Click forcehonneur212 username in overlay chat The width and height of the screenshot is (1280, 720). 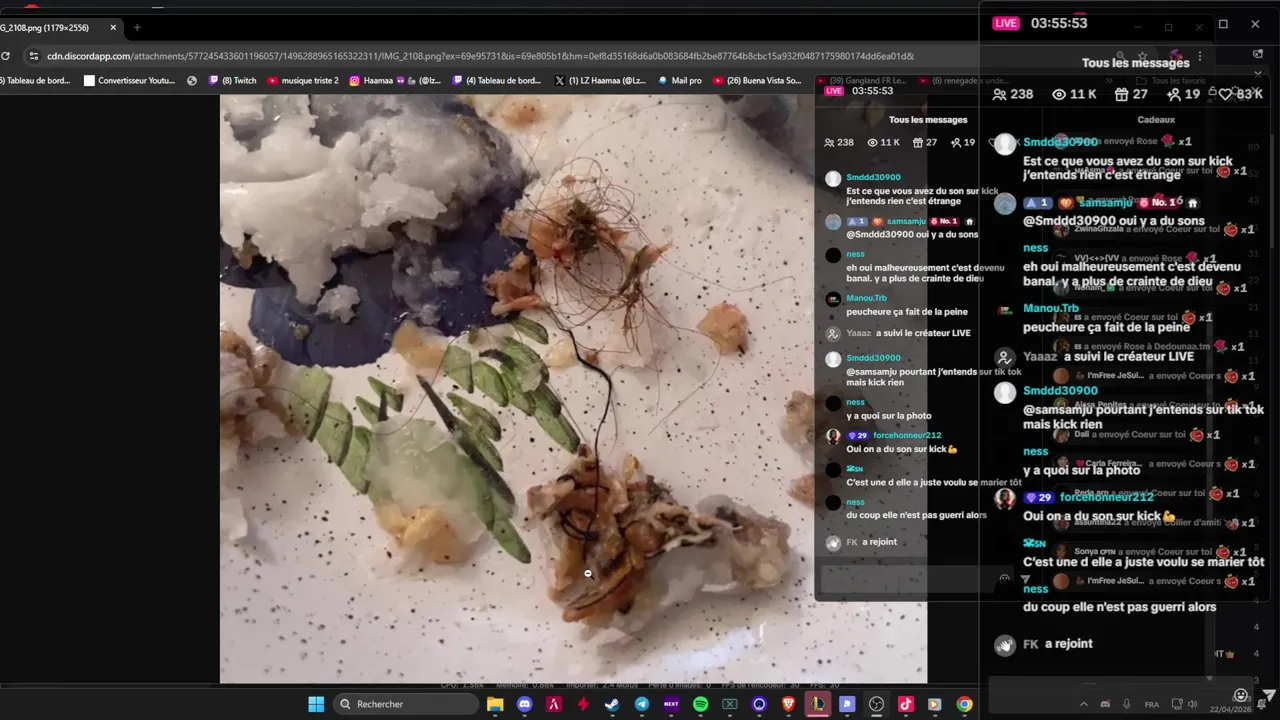[1107, 497]
